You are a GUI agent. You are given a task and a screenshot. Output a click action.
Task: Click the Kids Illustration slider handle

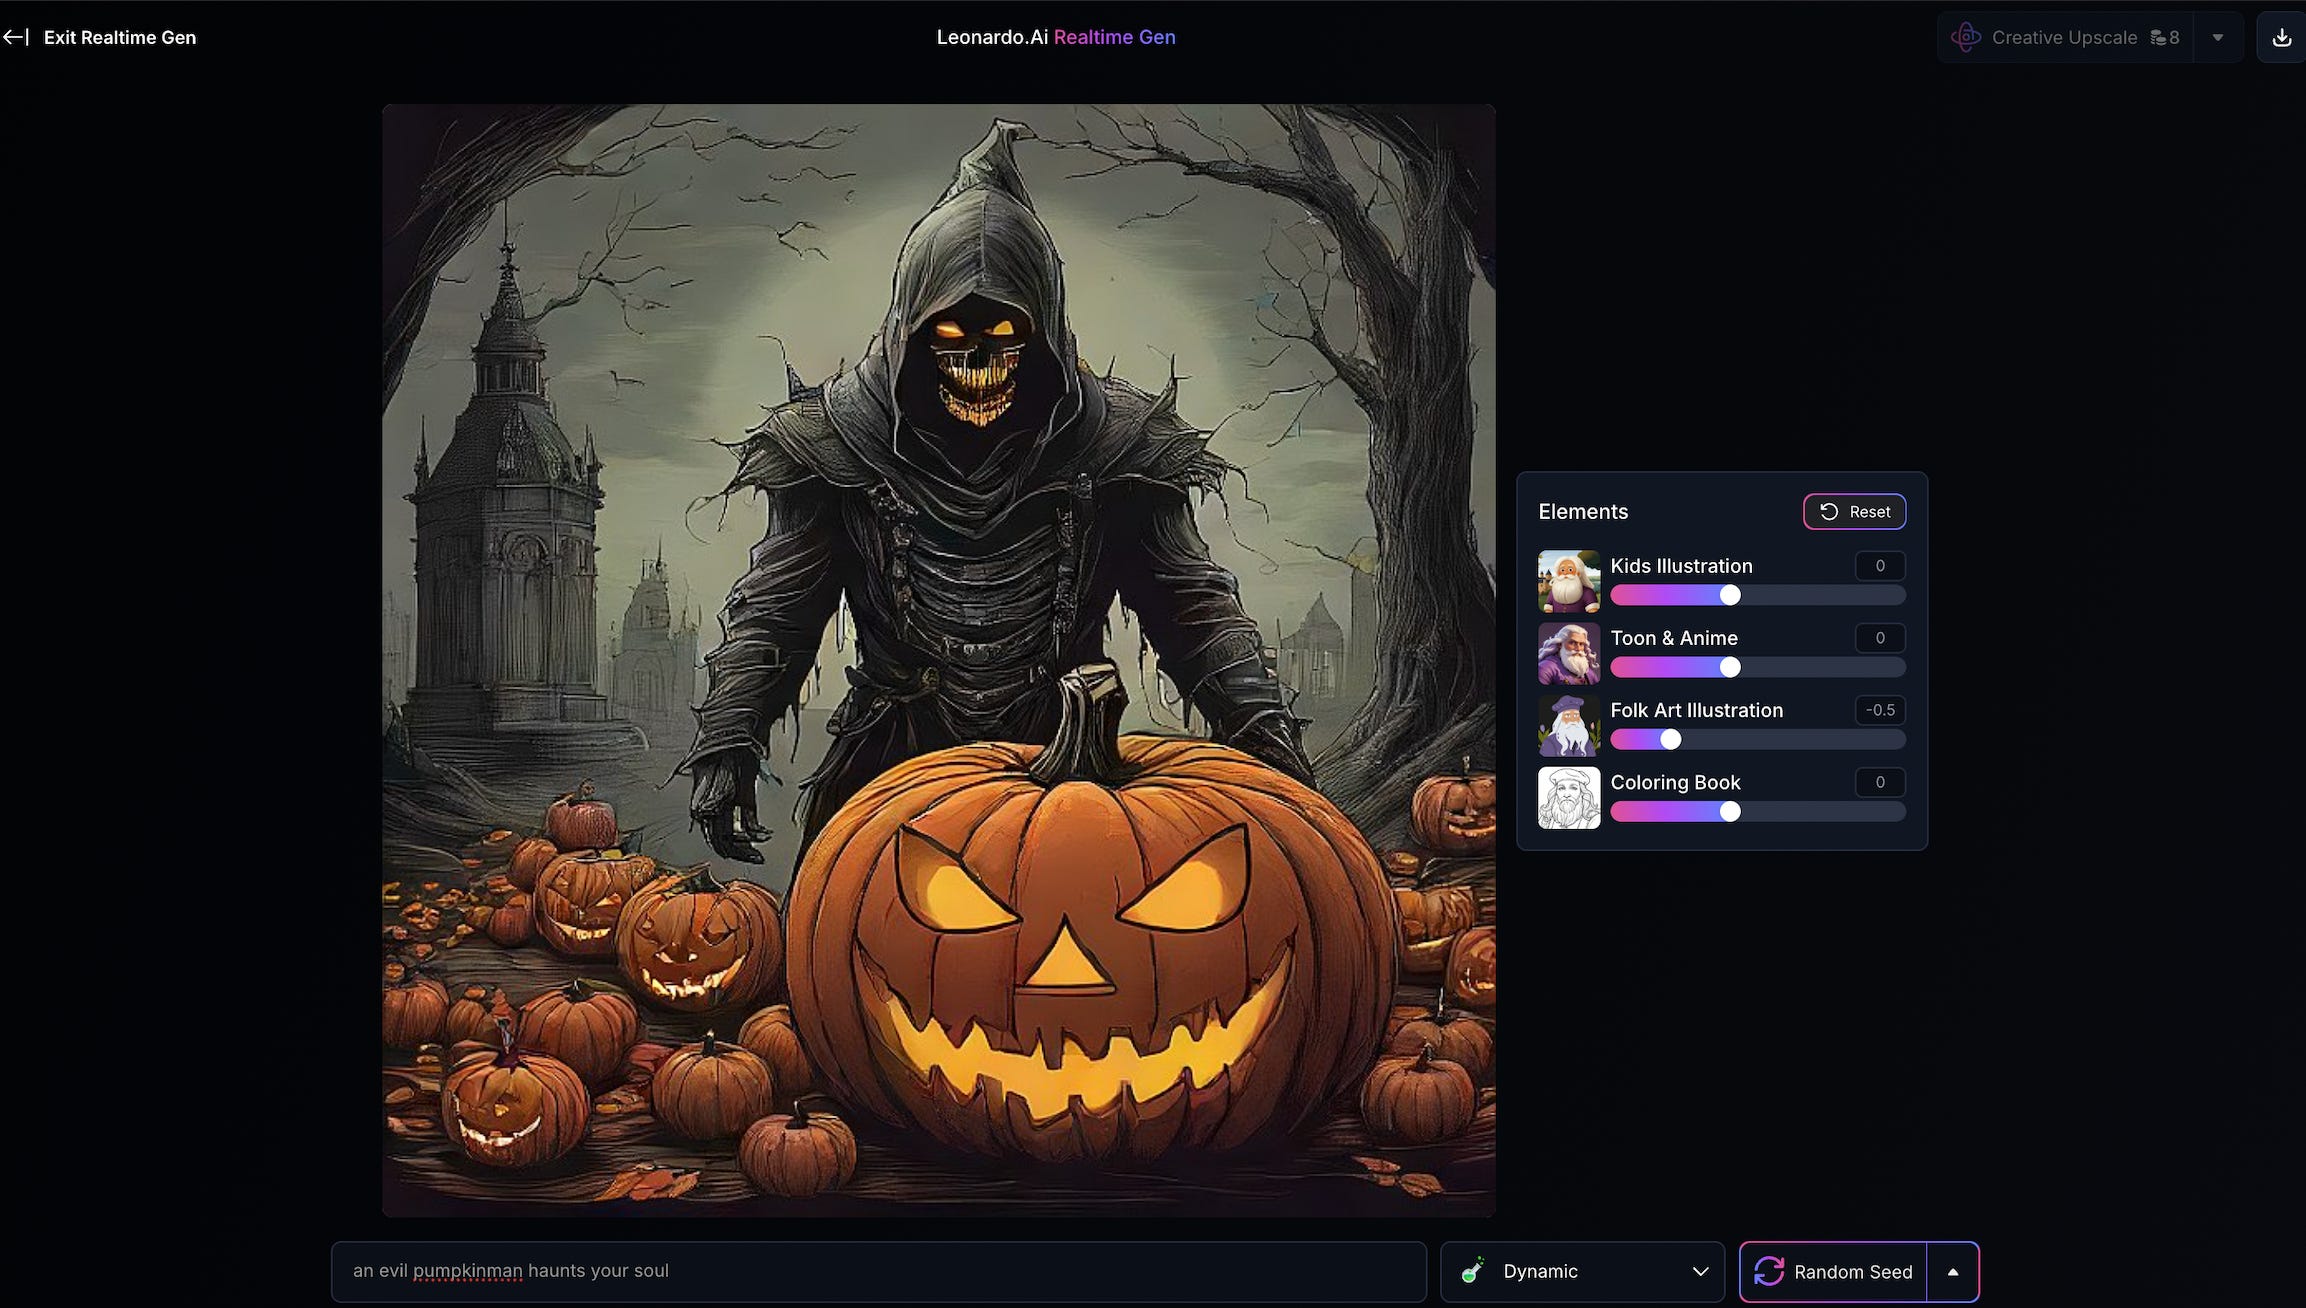coord(1729,595)
